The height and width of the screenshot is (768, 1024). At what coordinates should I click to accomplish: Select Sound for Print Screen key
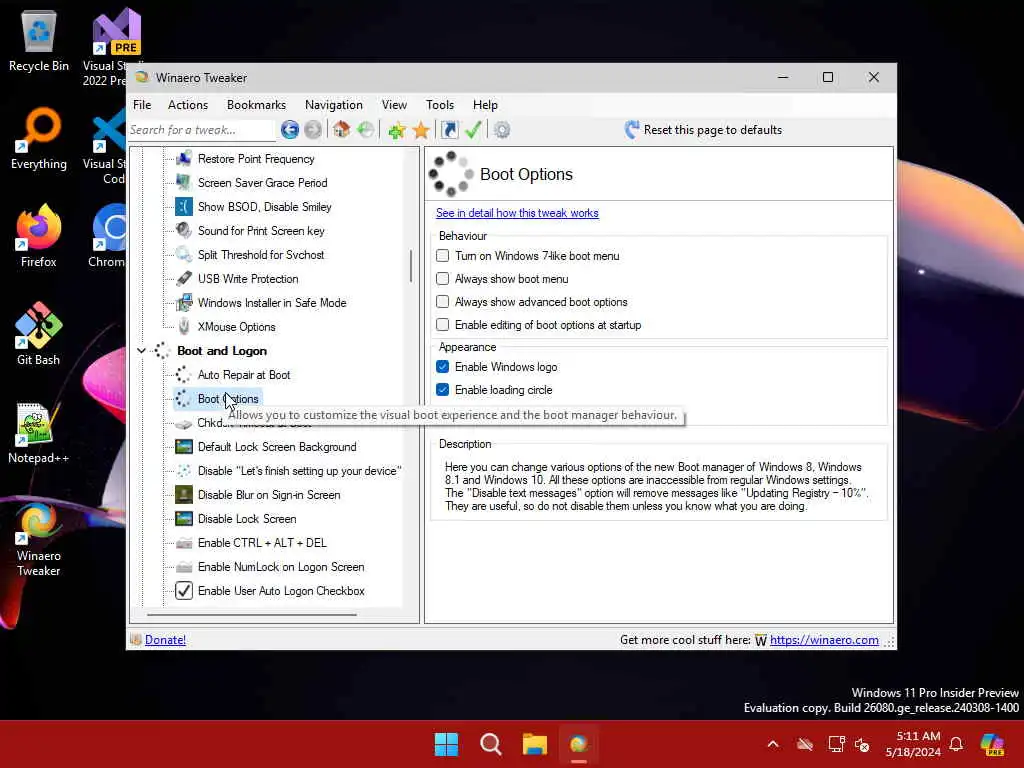[261, 231]
